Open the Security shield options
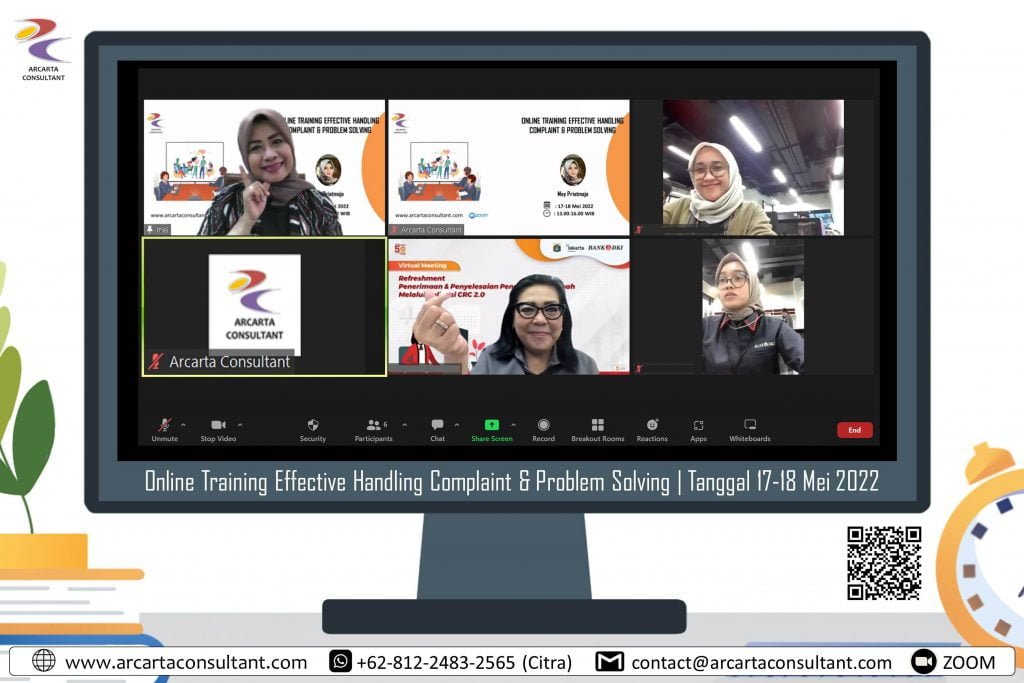Viewport: 1024px width, 683px height. [x=313, y=426]
